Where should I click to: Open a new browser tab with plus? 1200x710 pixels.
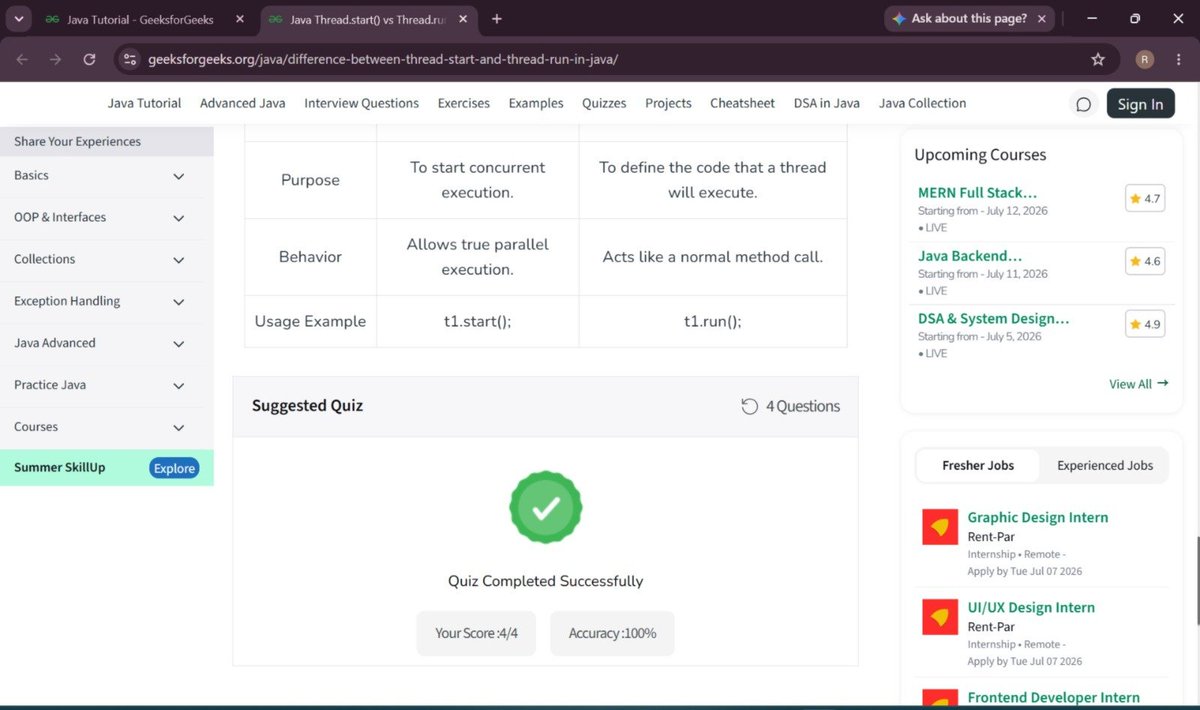click(x=497, y=19)
